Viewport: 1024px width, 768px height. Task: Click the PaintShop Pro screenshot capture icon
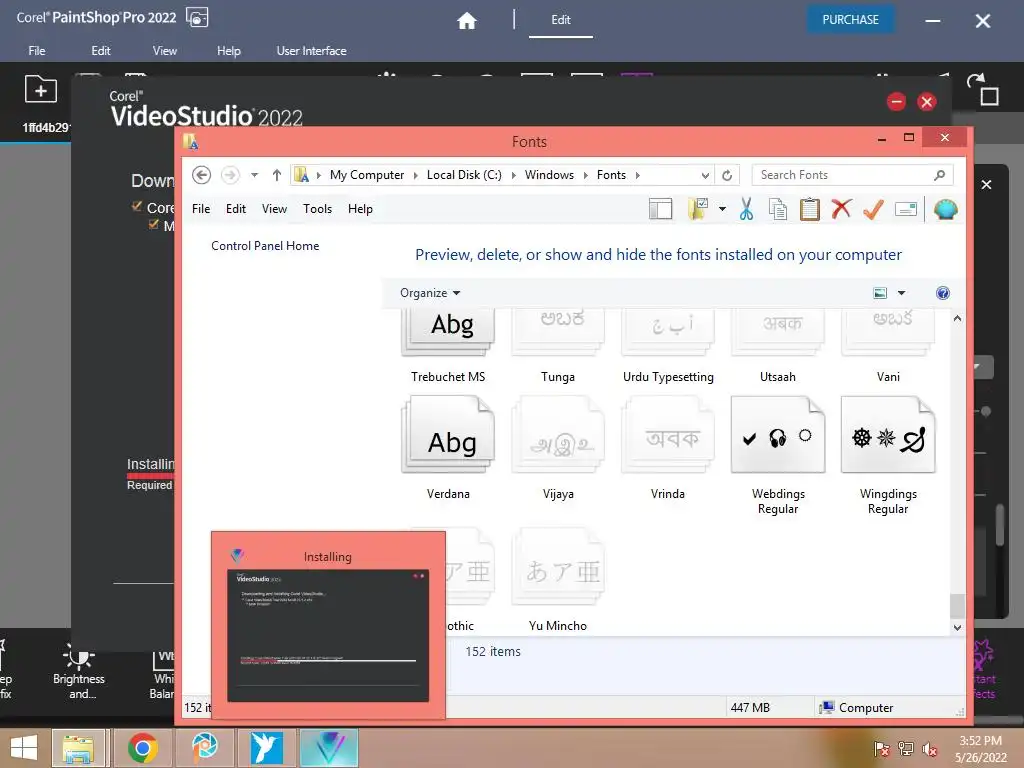click(x=197, y=17)
